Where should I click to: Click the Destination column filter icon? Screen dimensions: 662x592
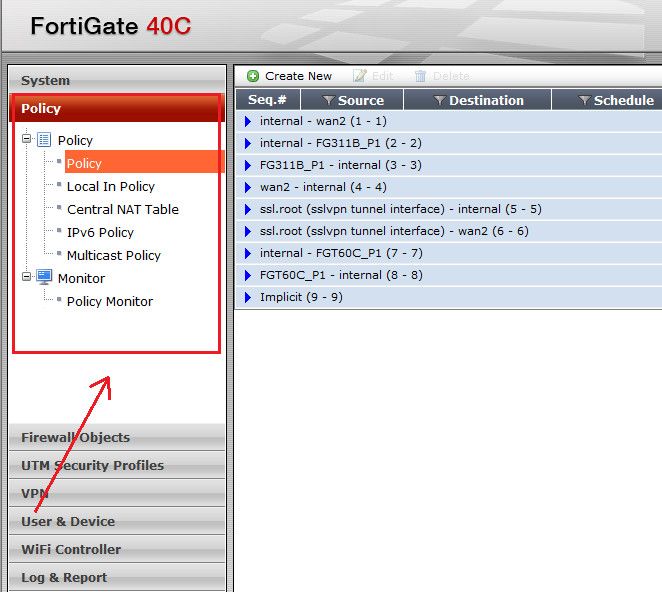440,100
